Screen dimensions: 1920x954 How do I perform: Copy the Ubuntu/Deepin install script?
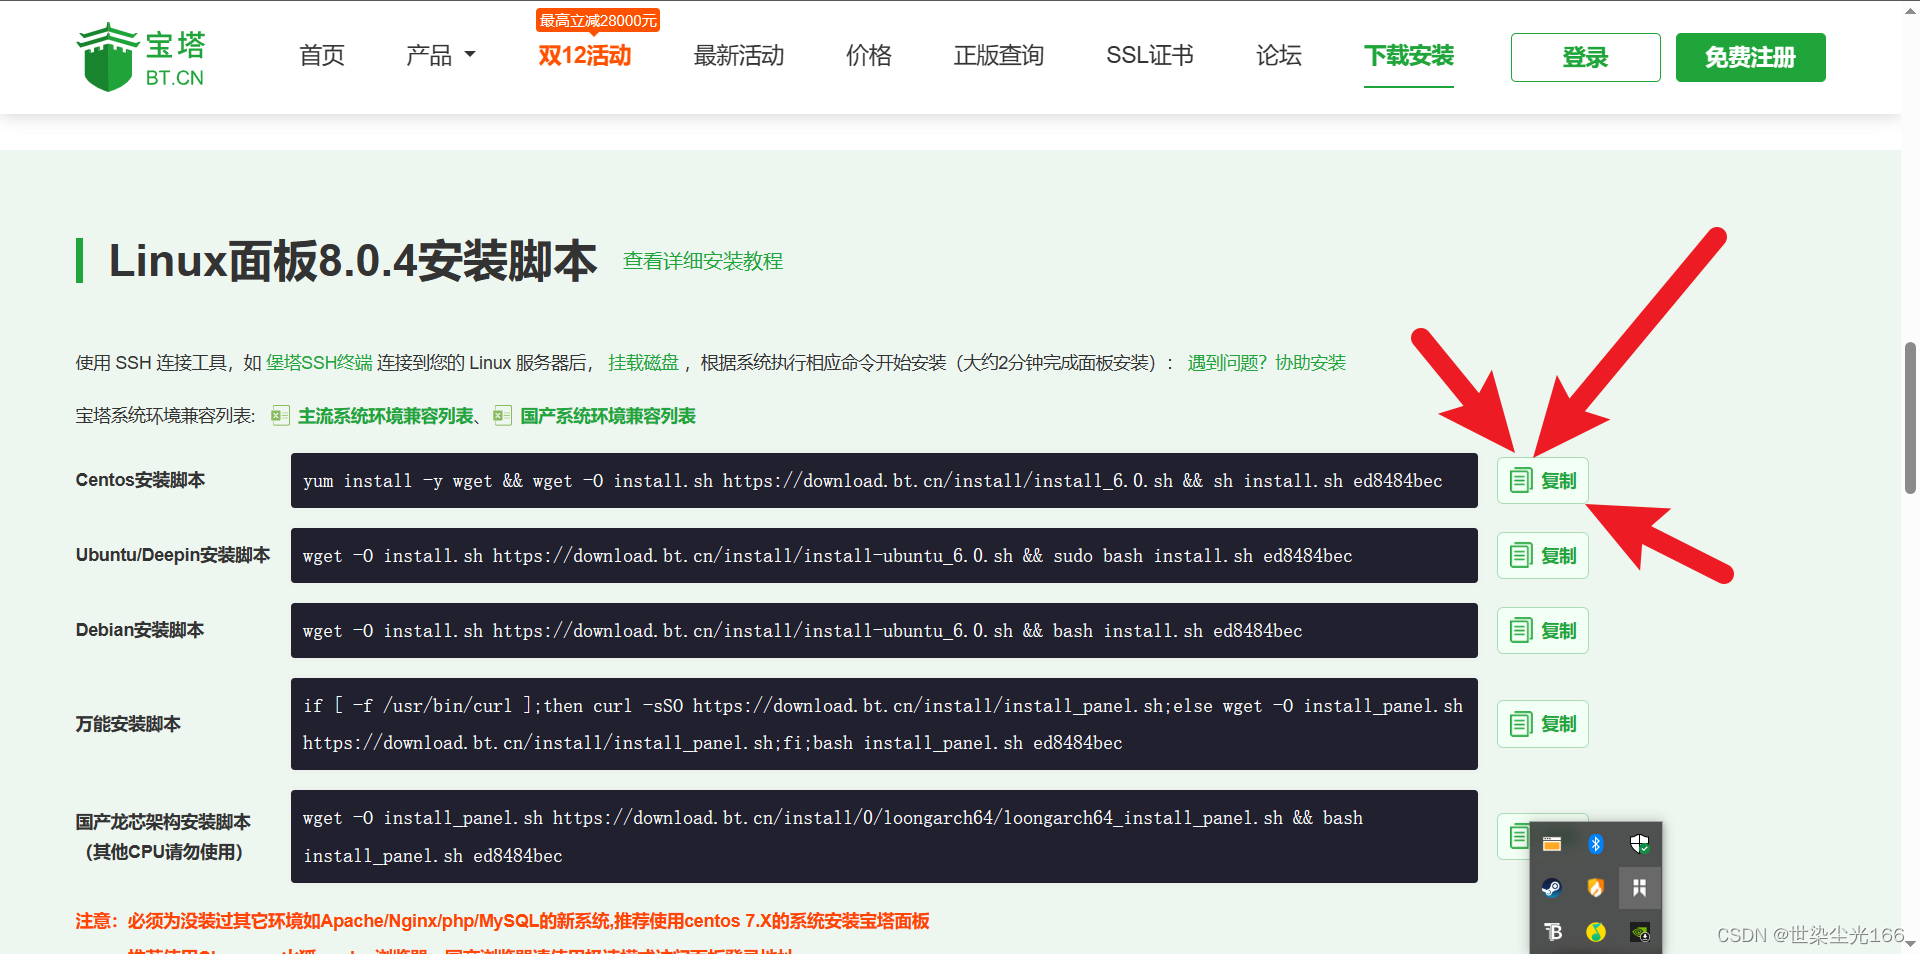[x=1542, y=556]
